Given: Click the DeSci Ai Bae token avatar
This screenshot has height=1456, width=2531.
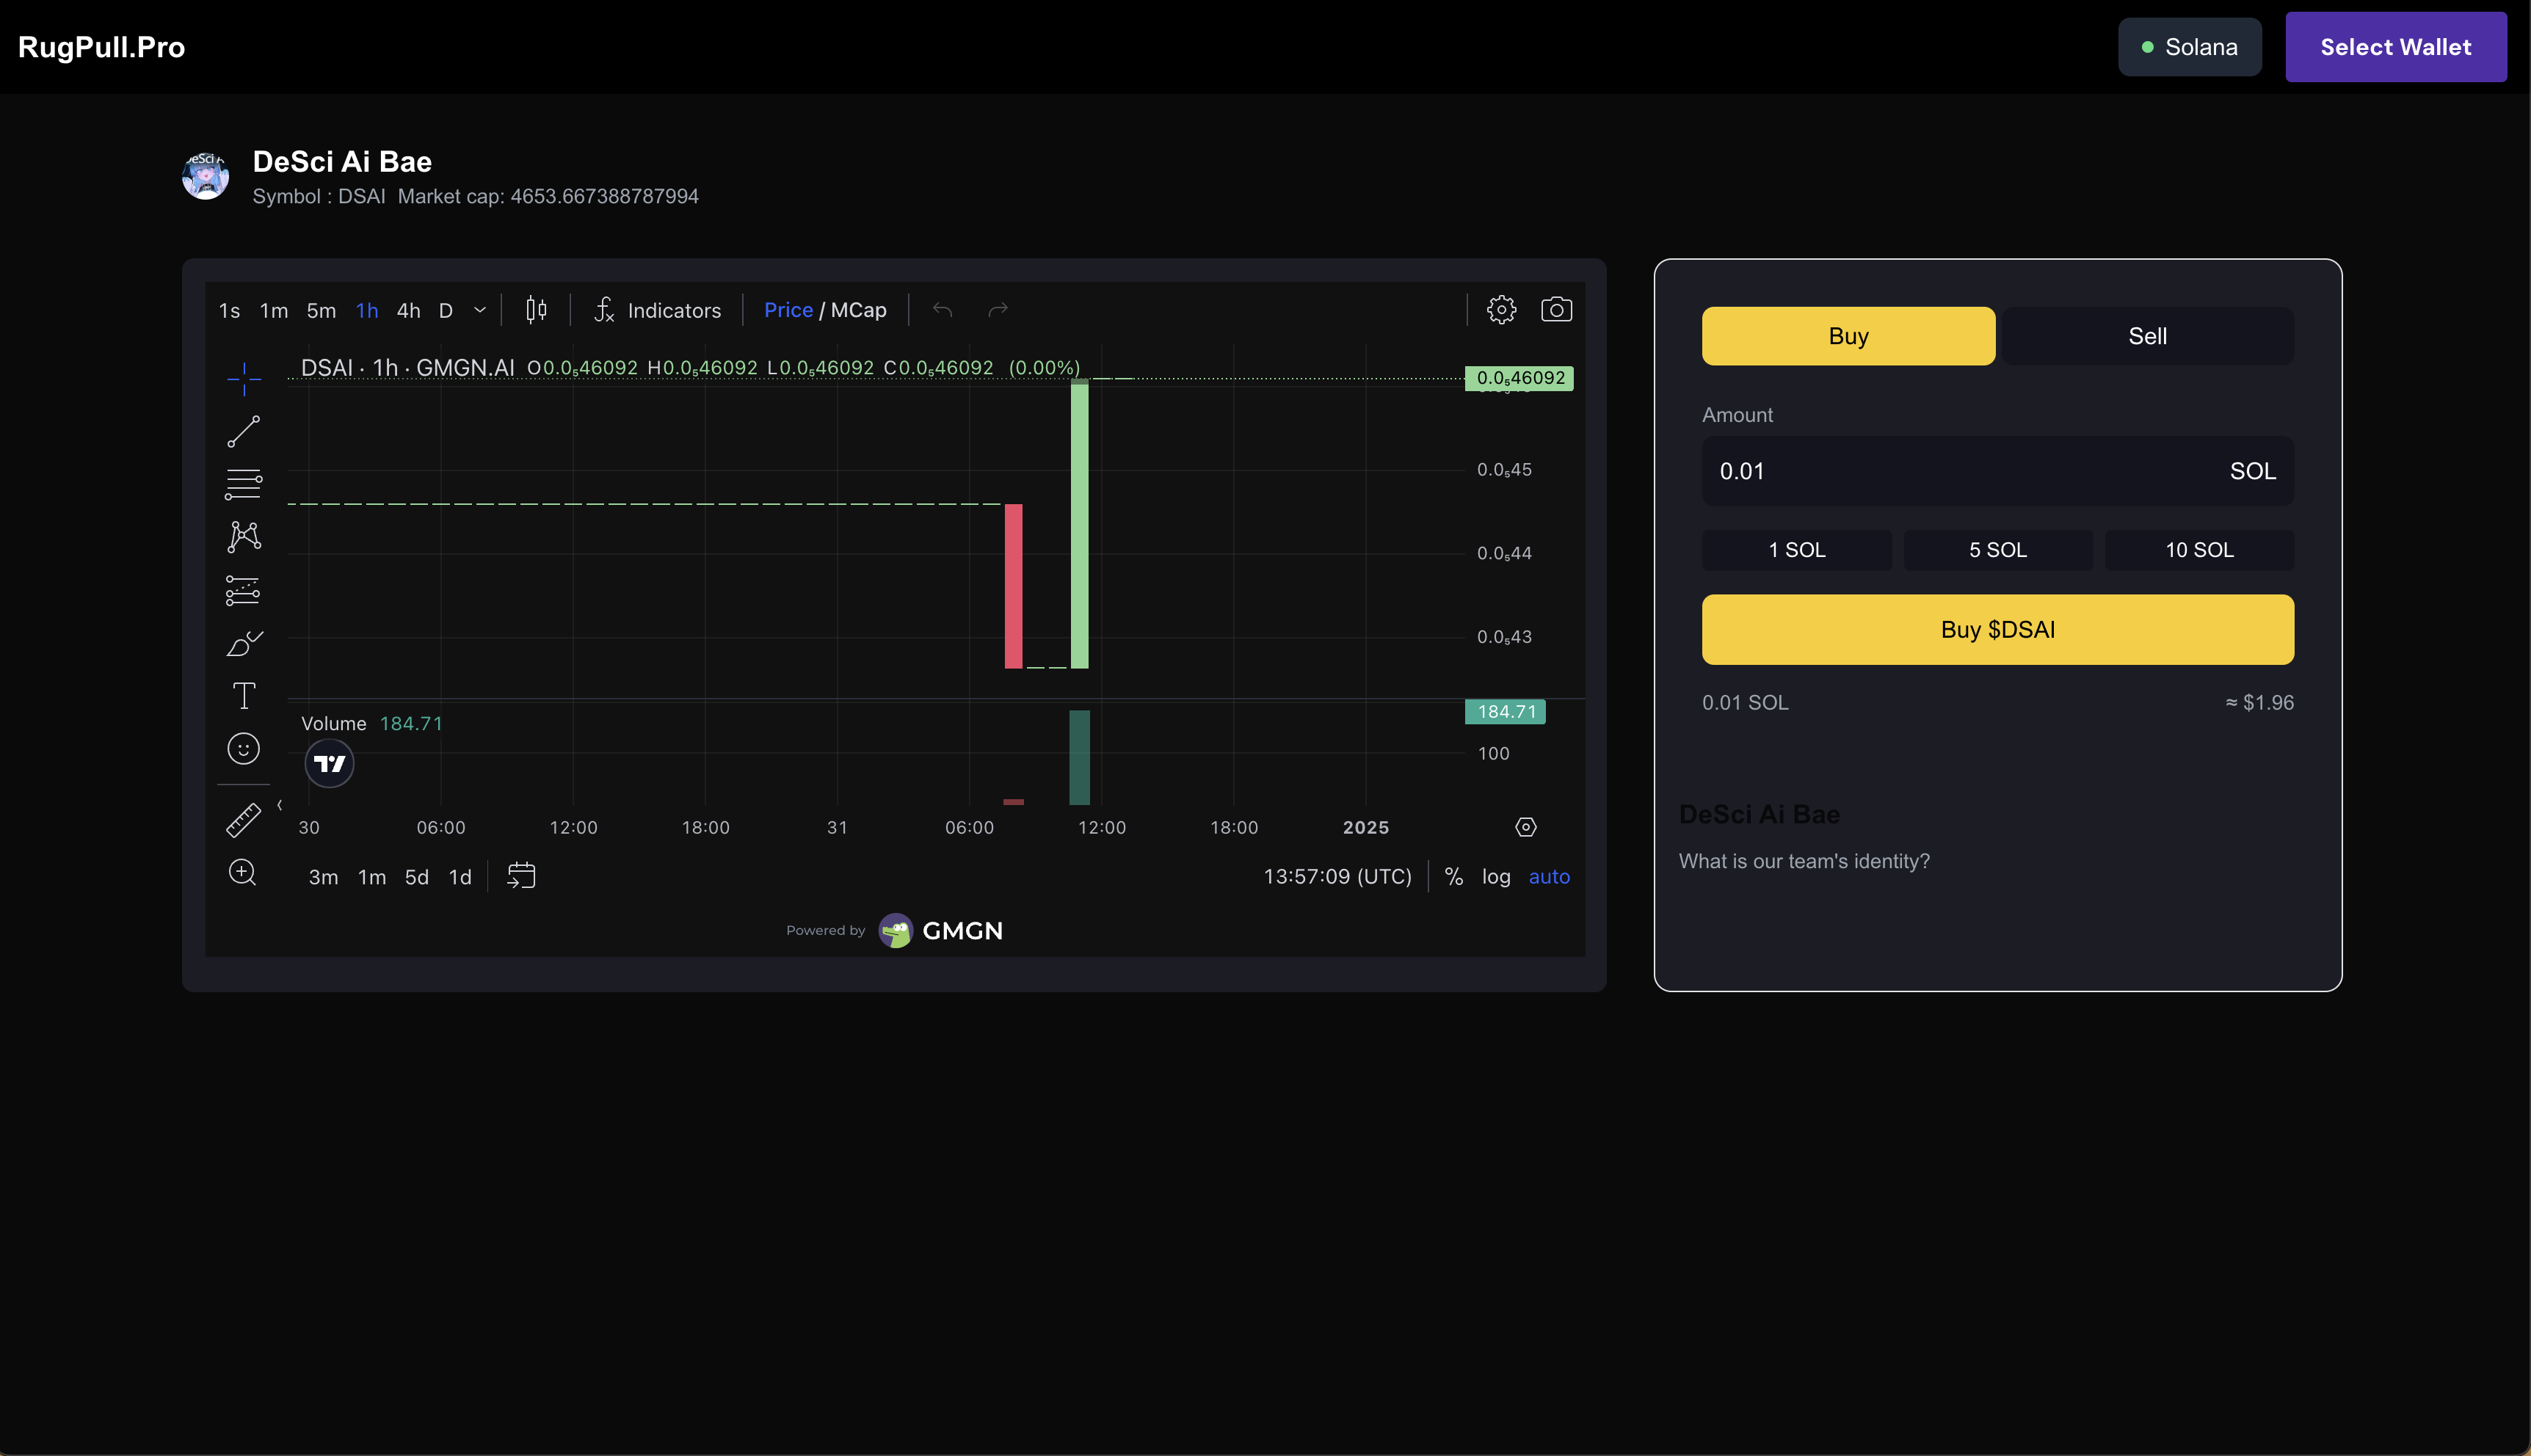Looking at the screenshot, I should tap(205, 176).
